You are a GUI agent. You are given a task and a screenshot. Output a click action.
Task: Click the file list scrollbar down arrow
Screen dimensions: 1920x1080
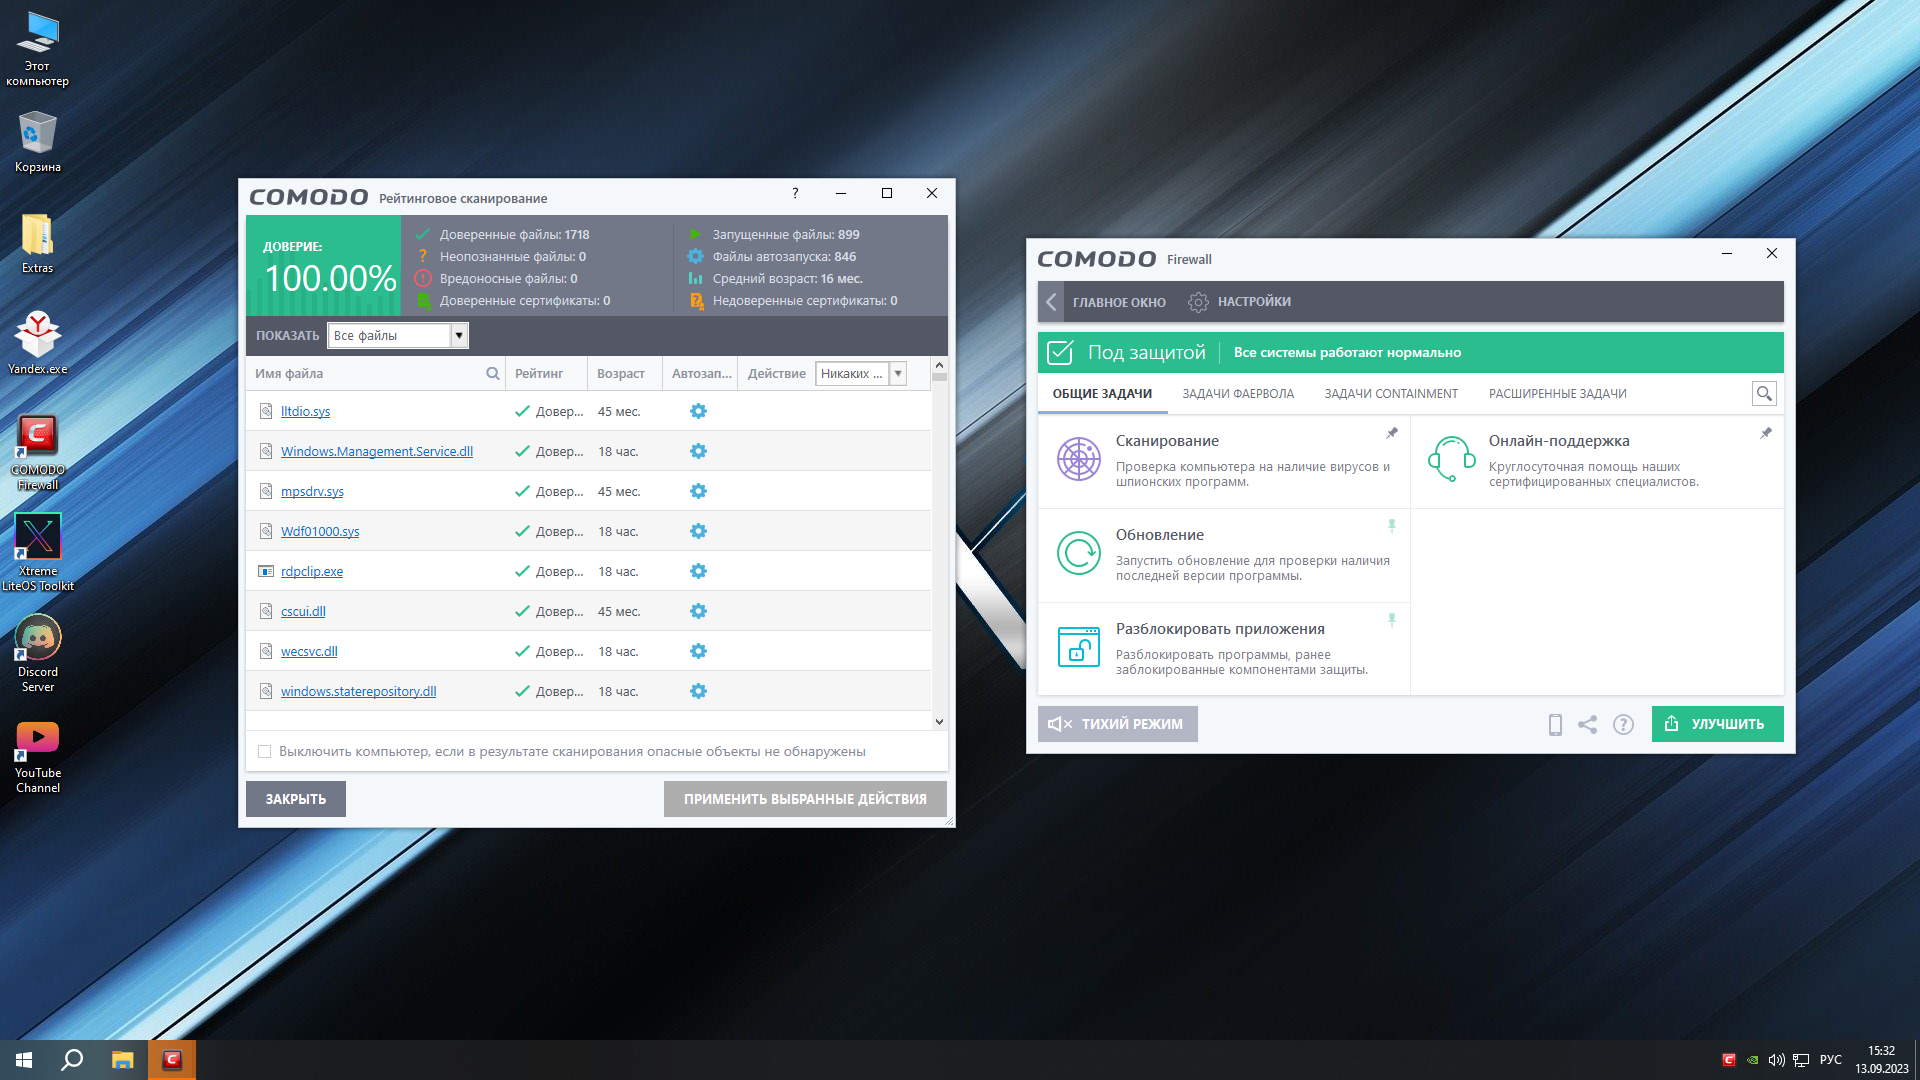tap(939, 721)
